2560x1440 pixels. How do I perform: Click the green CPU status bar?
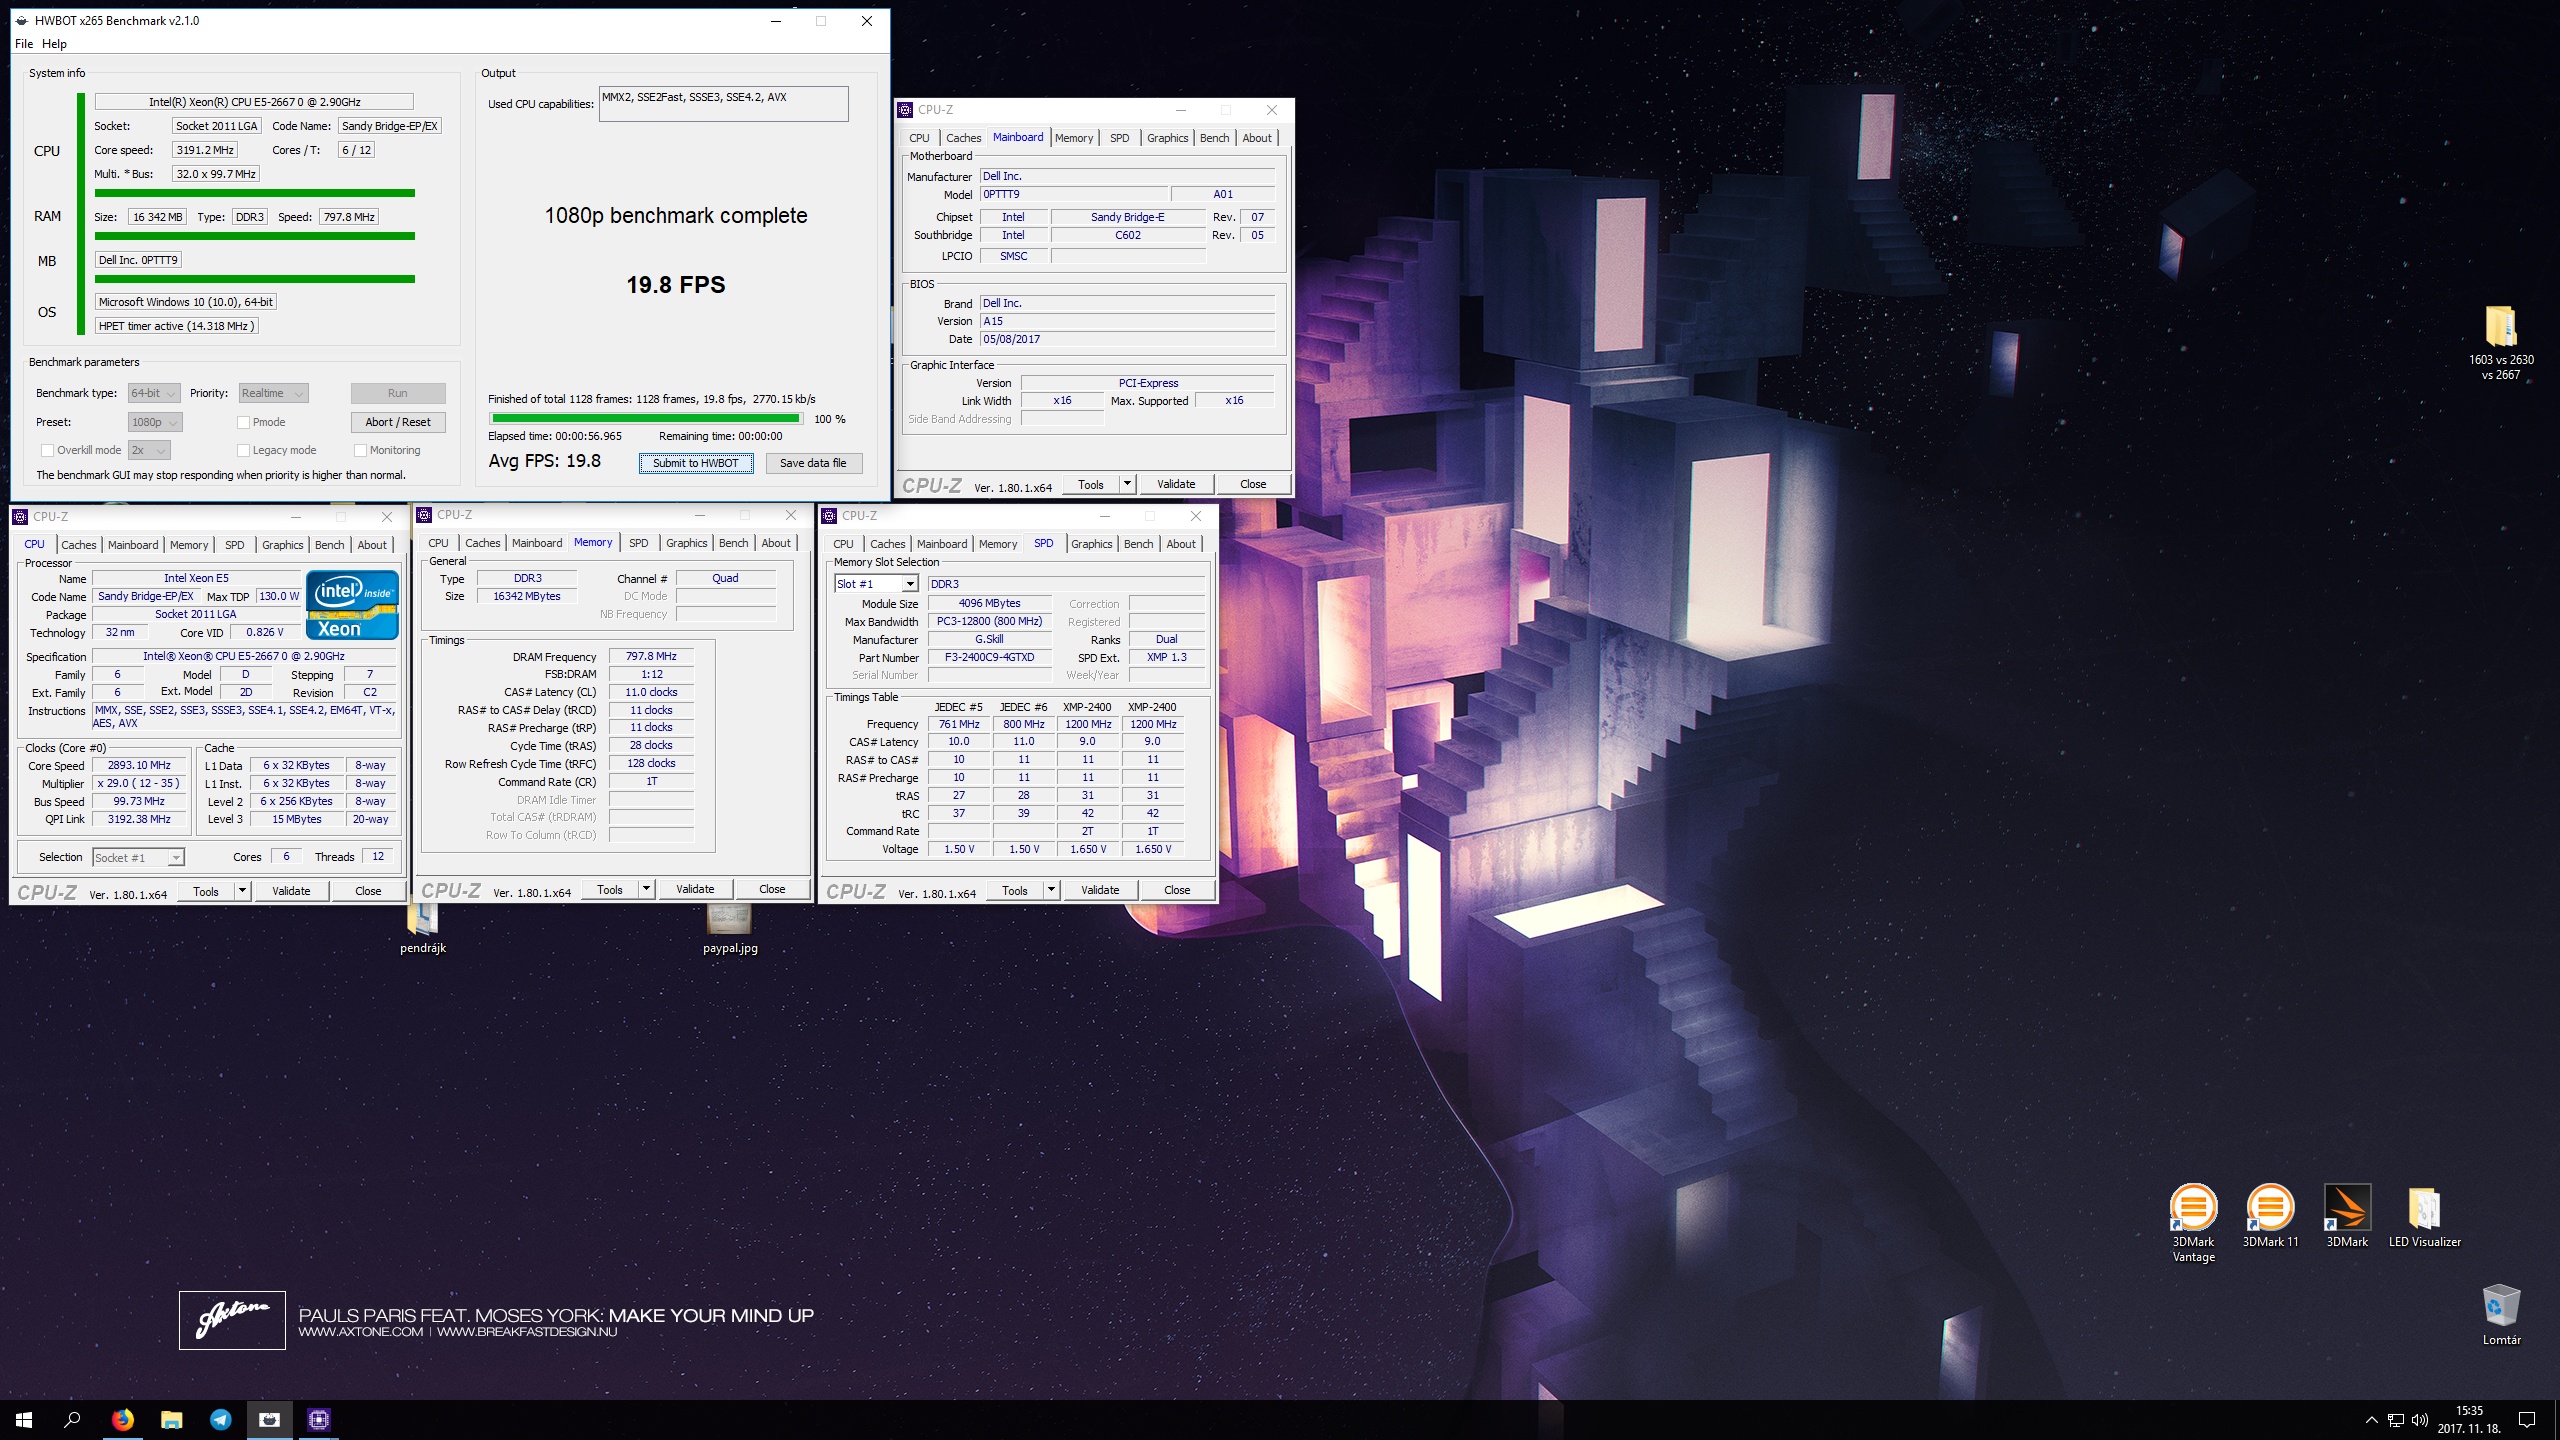[x=255, y=193]
